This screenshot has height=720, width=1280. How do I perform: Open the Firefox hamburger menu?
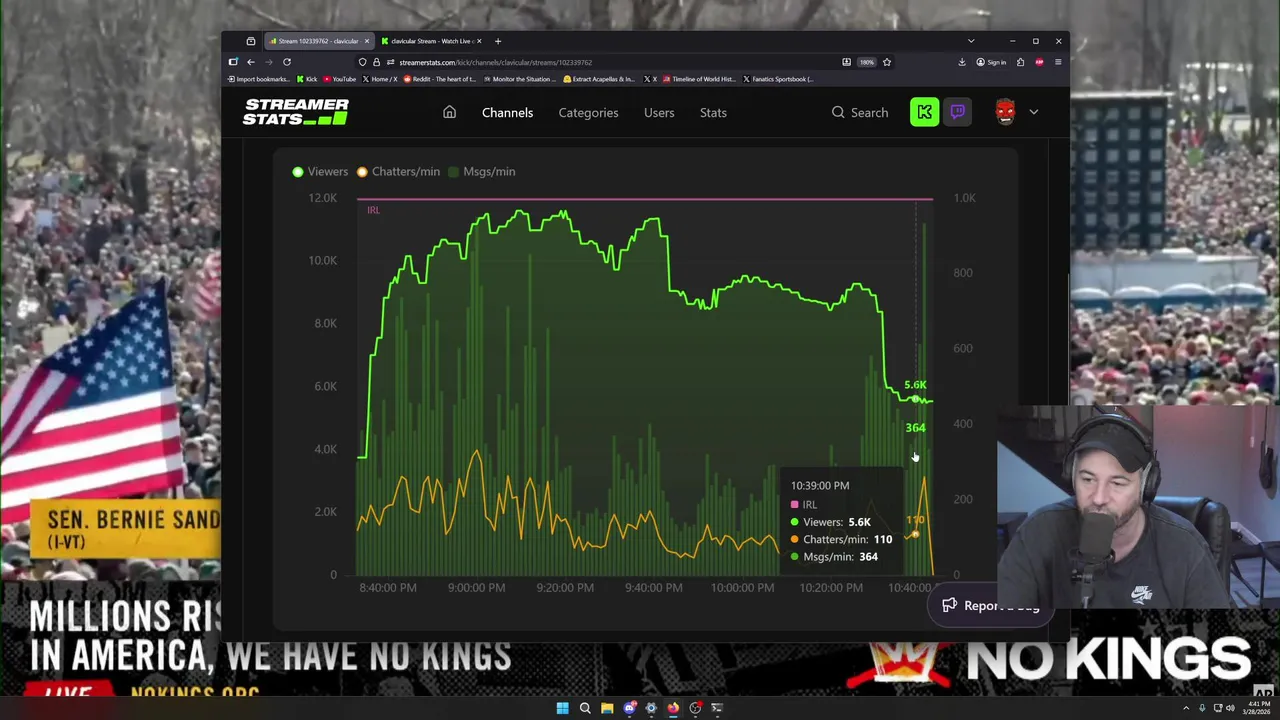pyautogui.click(x=1058, y=62)
